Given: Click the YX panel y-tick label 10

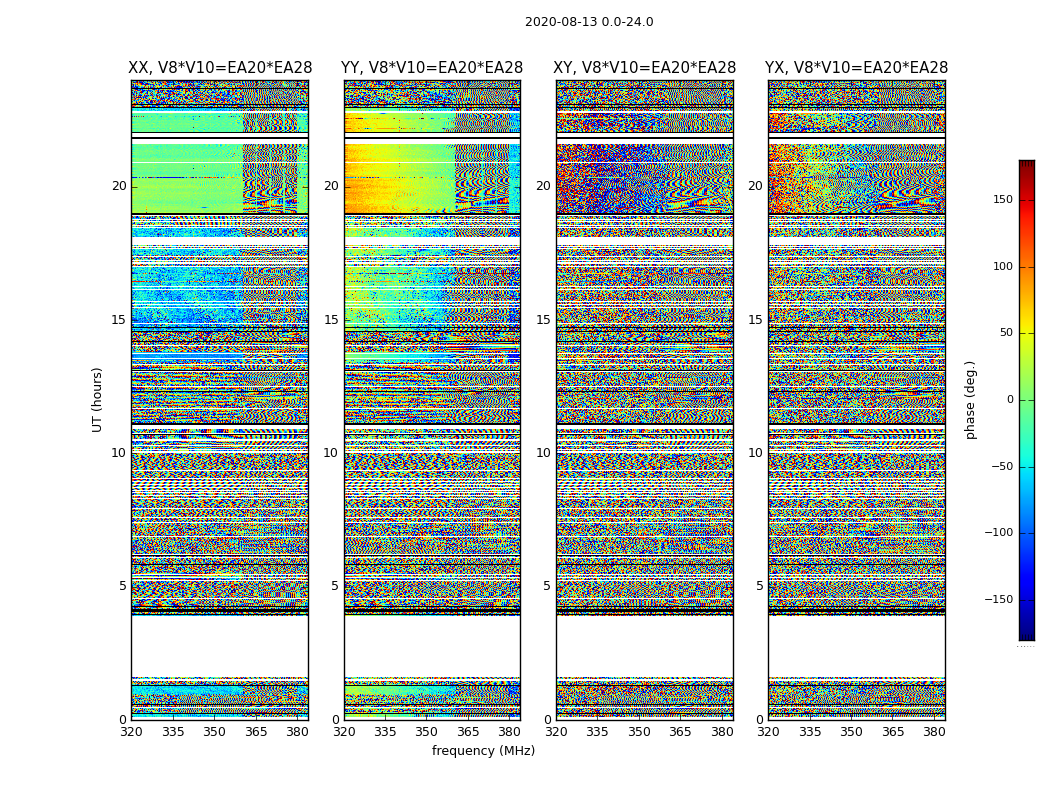Looking at the screenshot, I should pyautogui.click(x=755, y=453).
